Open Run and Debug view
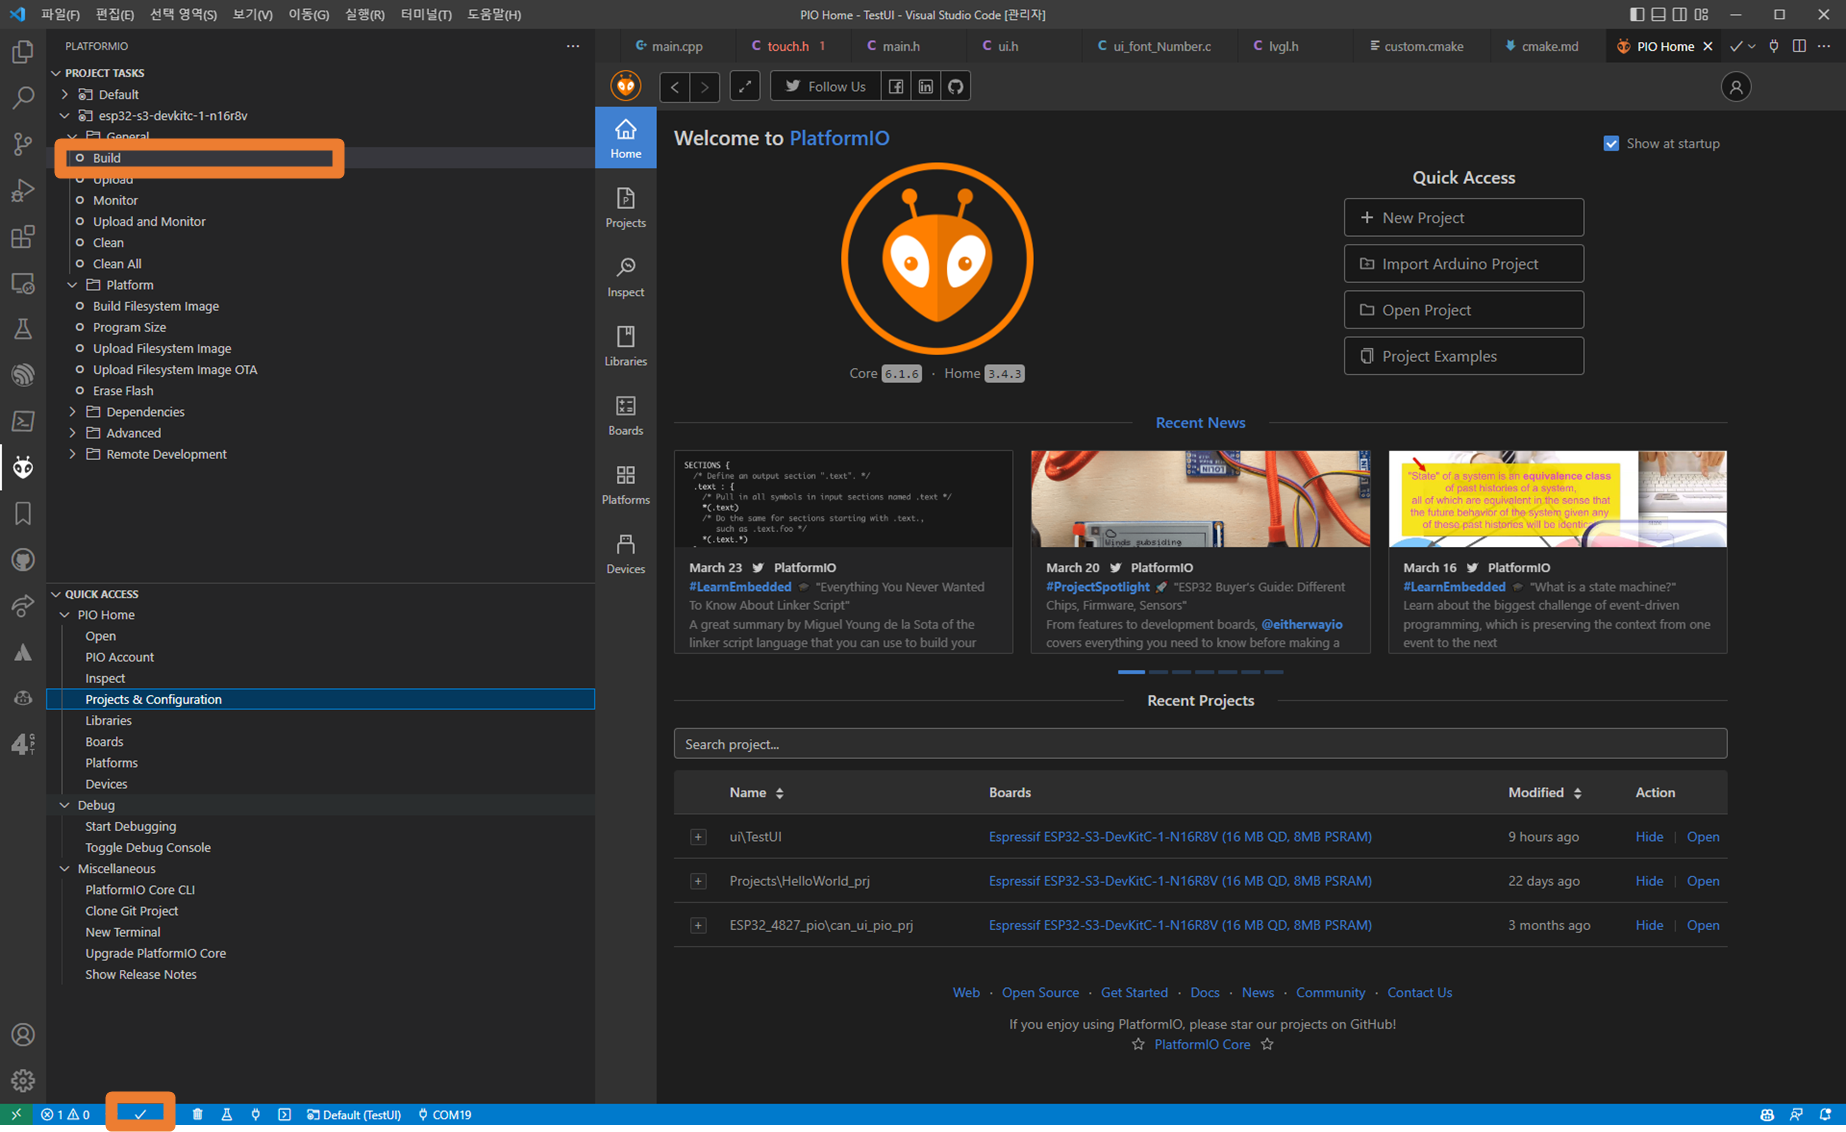The height and width of the screenshot is (1132, 1846). point(22,190)
